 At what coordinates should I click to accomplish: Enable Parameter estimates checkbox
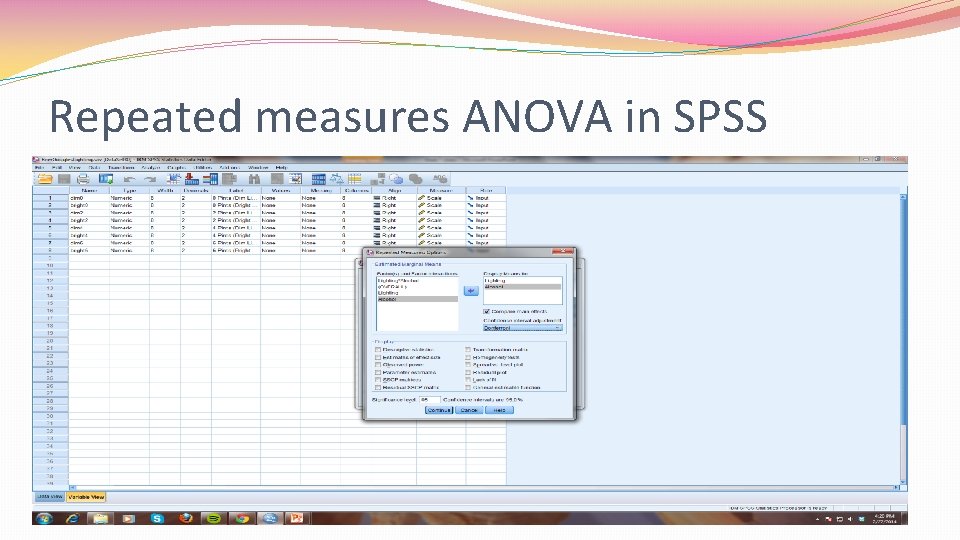(378, 372)
